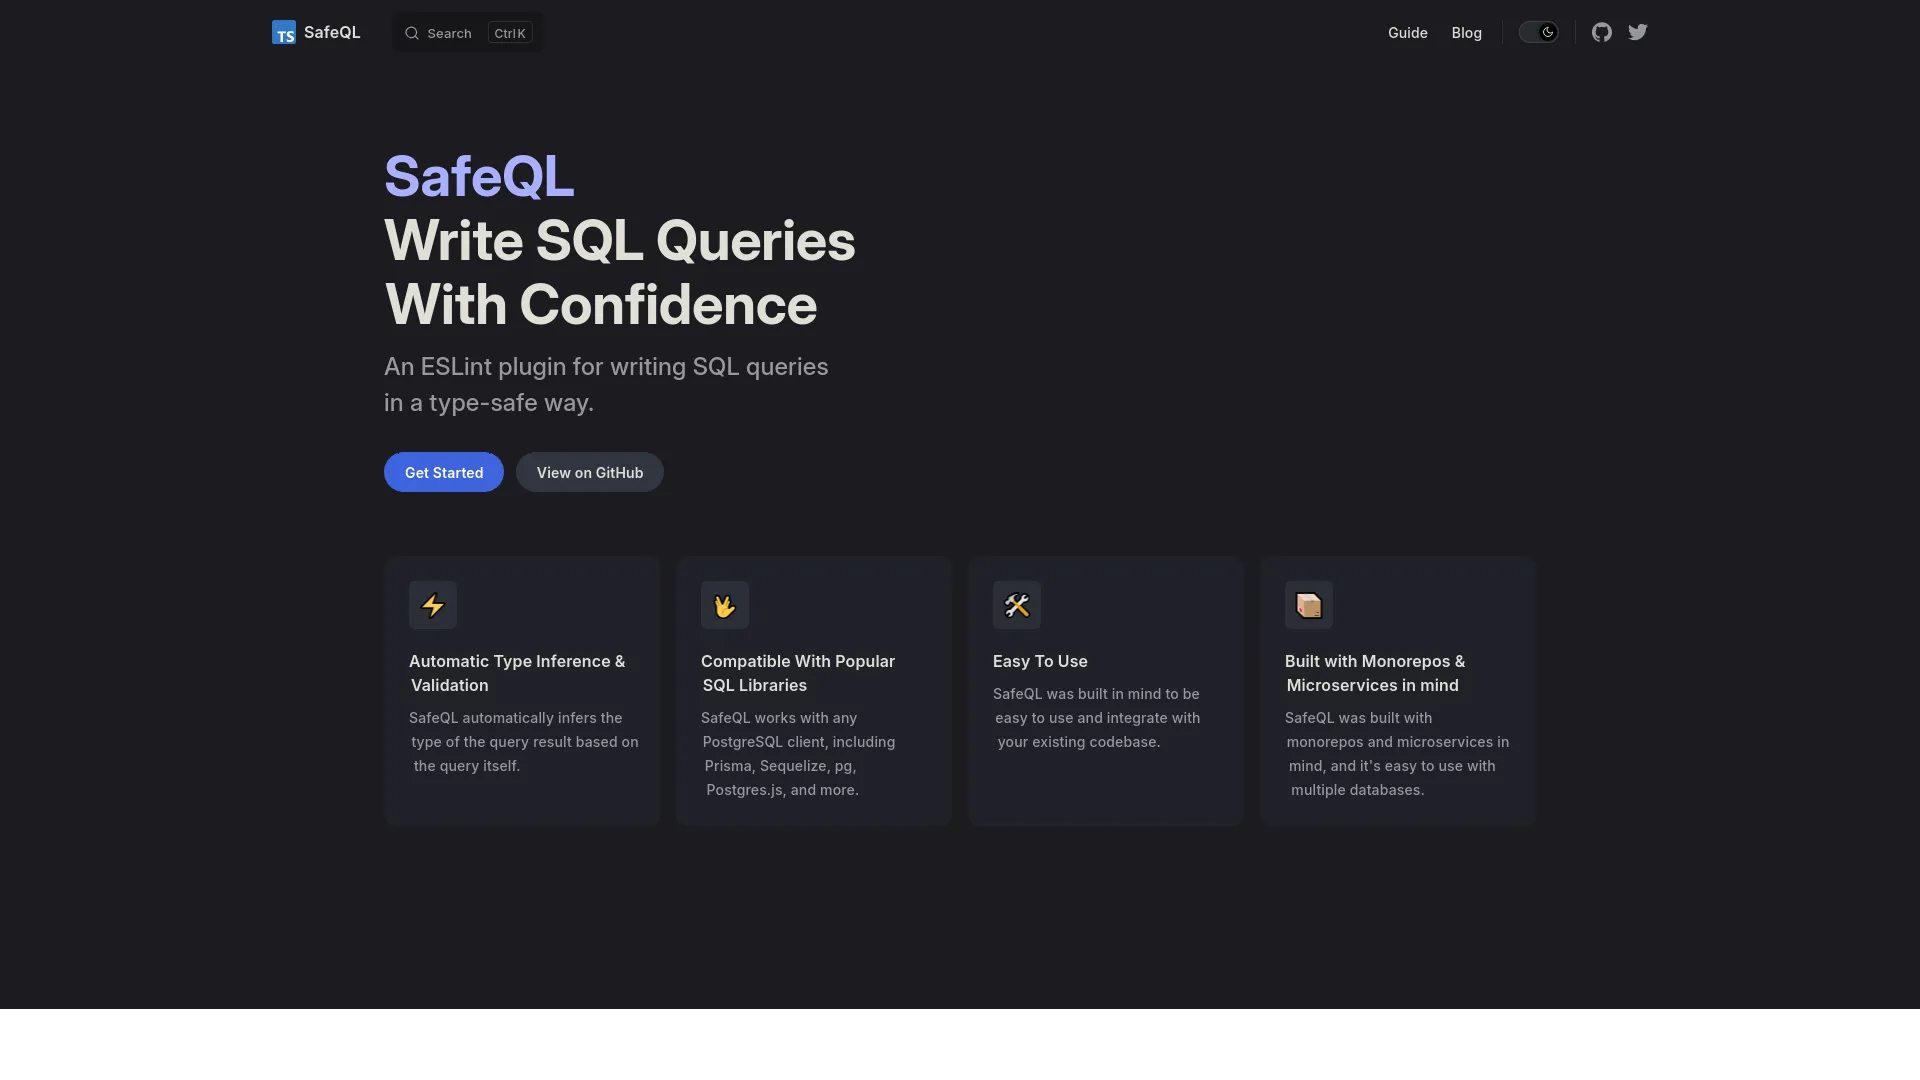Image resolution: width=1920 pixels, height=1080 pixels.
Task: Click 'SafeQL was built in mind' description
Action: [1097, 718]
